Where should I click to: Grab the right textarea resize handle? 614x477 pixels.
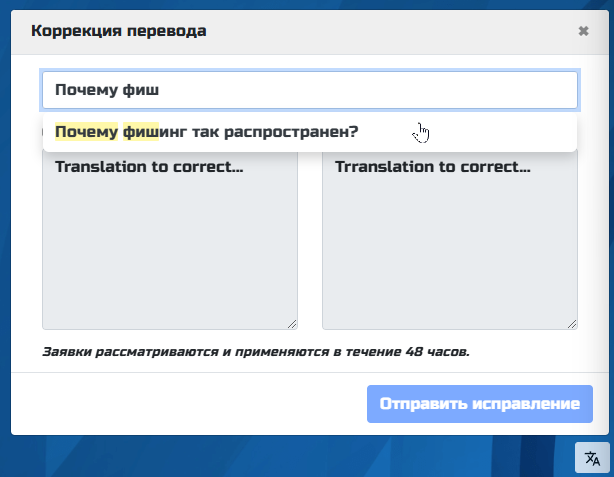pyautogui.click(x=572, y=323)
